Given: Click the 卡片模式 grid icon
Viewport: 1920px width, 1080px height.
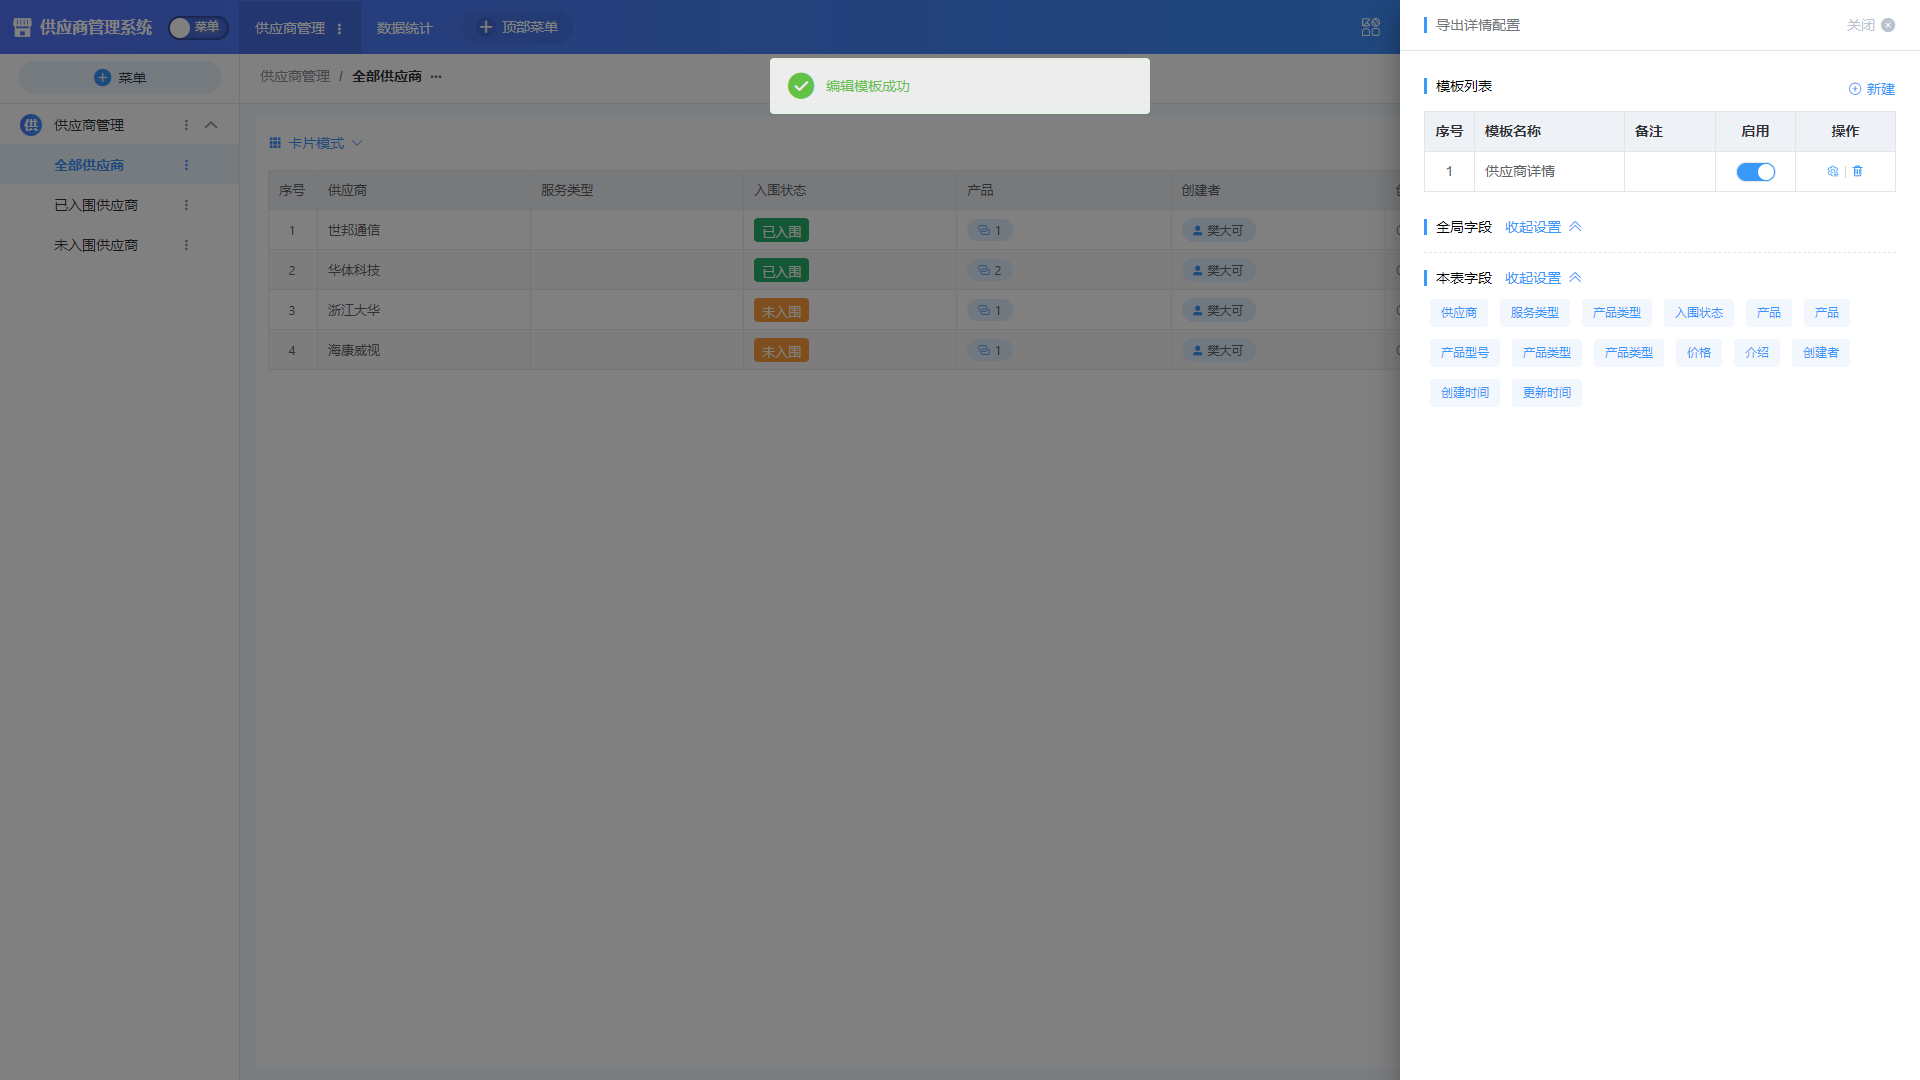Looking at the screenshot, I should pos(275,143).
